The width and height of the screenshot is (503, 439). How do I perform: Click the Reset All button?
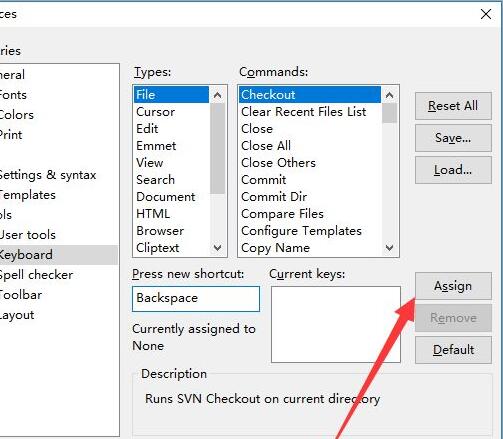point(453,106)
